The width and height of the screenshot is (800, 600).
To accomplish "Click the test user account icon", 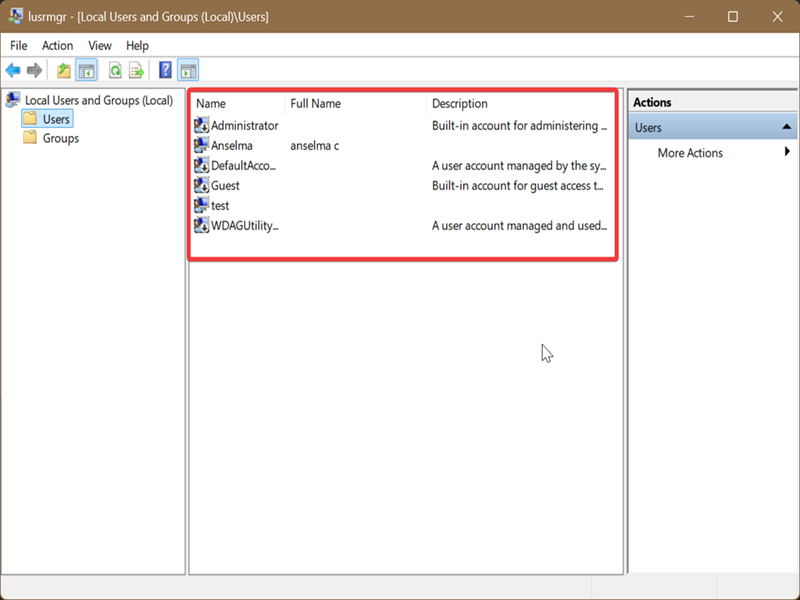I will tap(202, 205).
